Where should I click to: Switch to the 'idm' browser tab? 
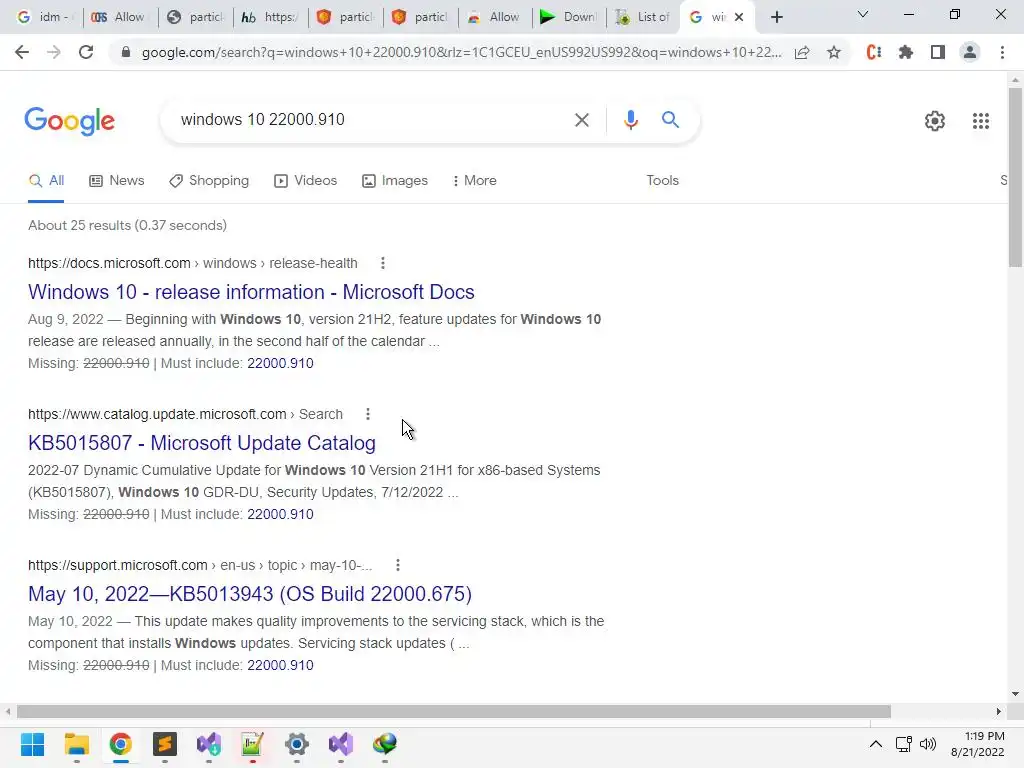pyautogui.click(x=43, y=17)
